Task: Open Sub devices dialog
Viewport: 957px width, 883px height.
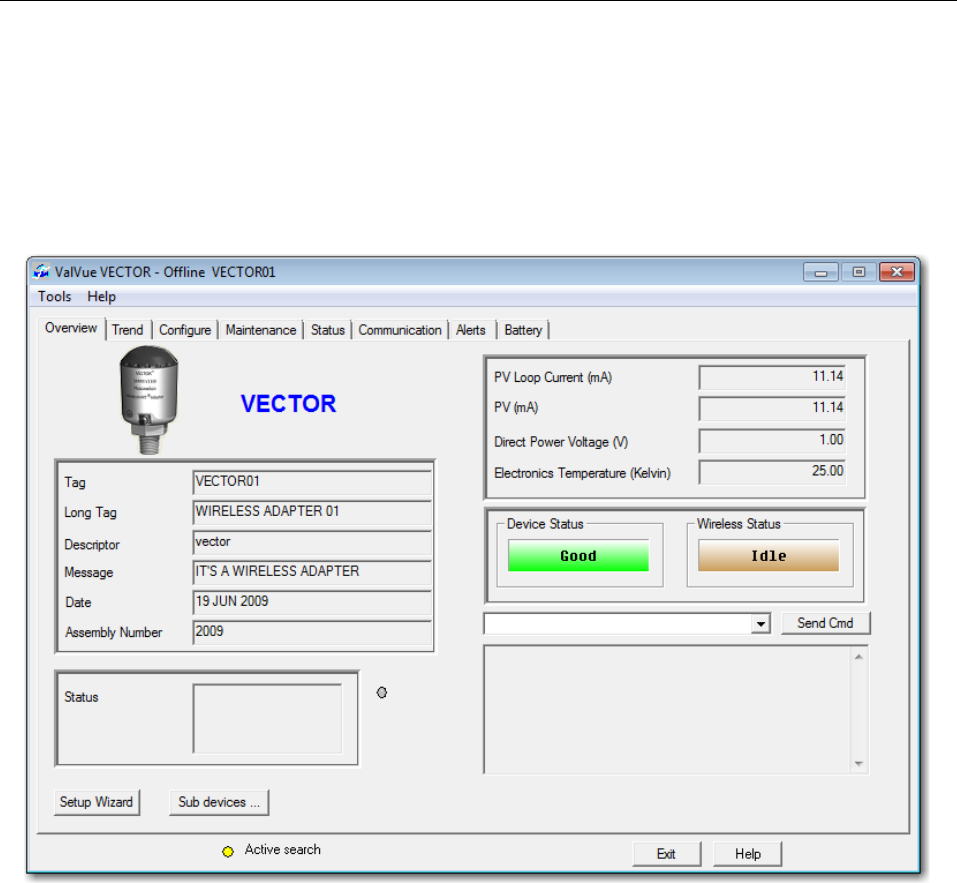Action: [219, 802]
